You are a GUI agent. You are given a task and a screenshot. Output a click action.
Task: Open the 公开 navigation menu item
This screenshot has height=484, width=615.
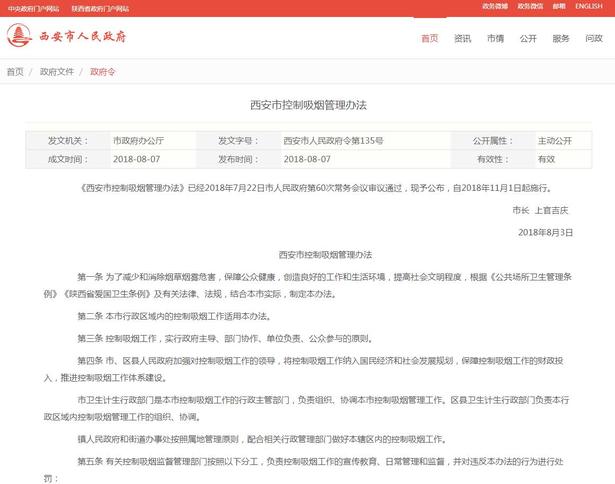coord(528,39)
